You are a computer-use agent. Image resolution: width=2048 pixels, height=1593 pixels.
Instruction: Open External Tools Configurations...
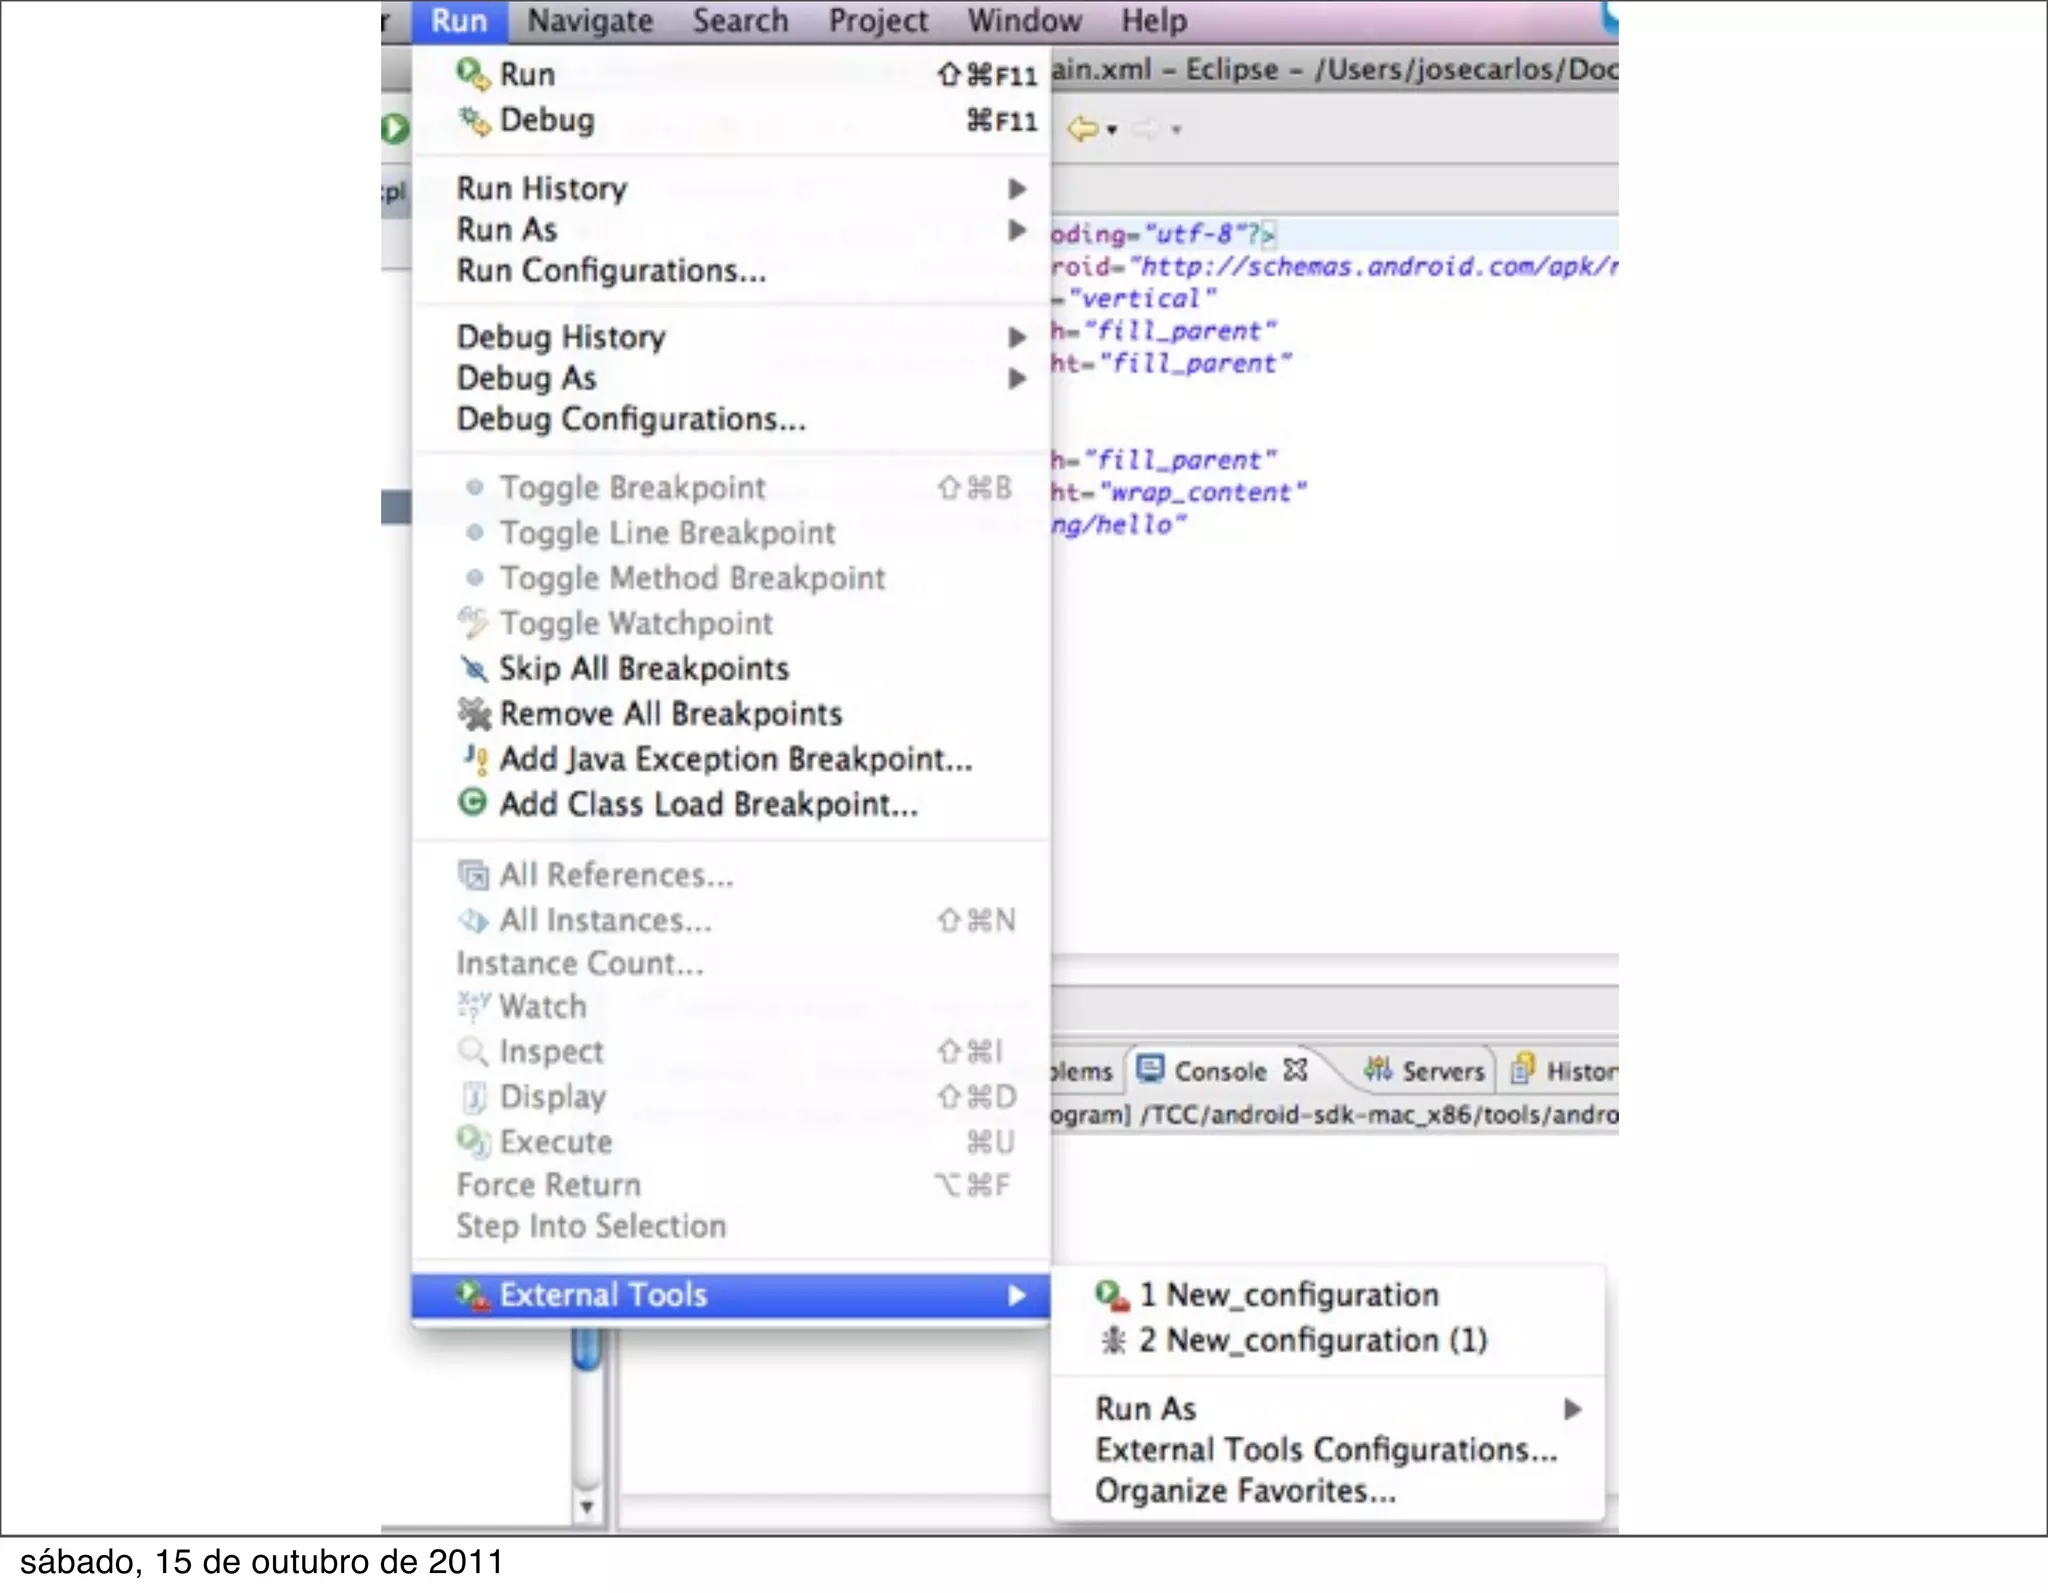pos(1325,1449)
